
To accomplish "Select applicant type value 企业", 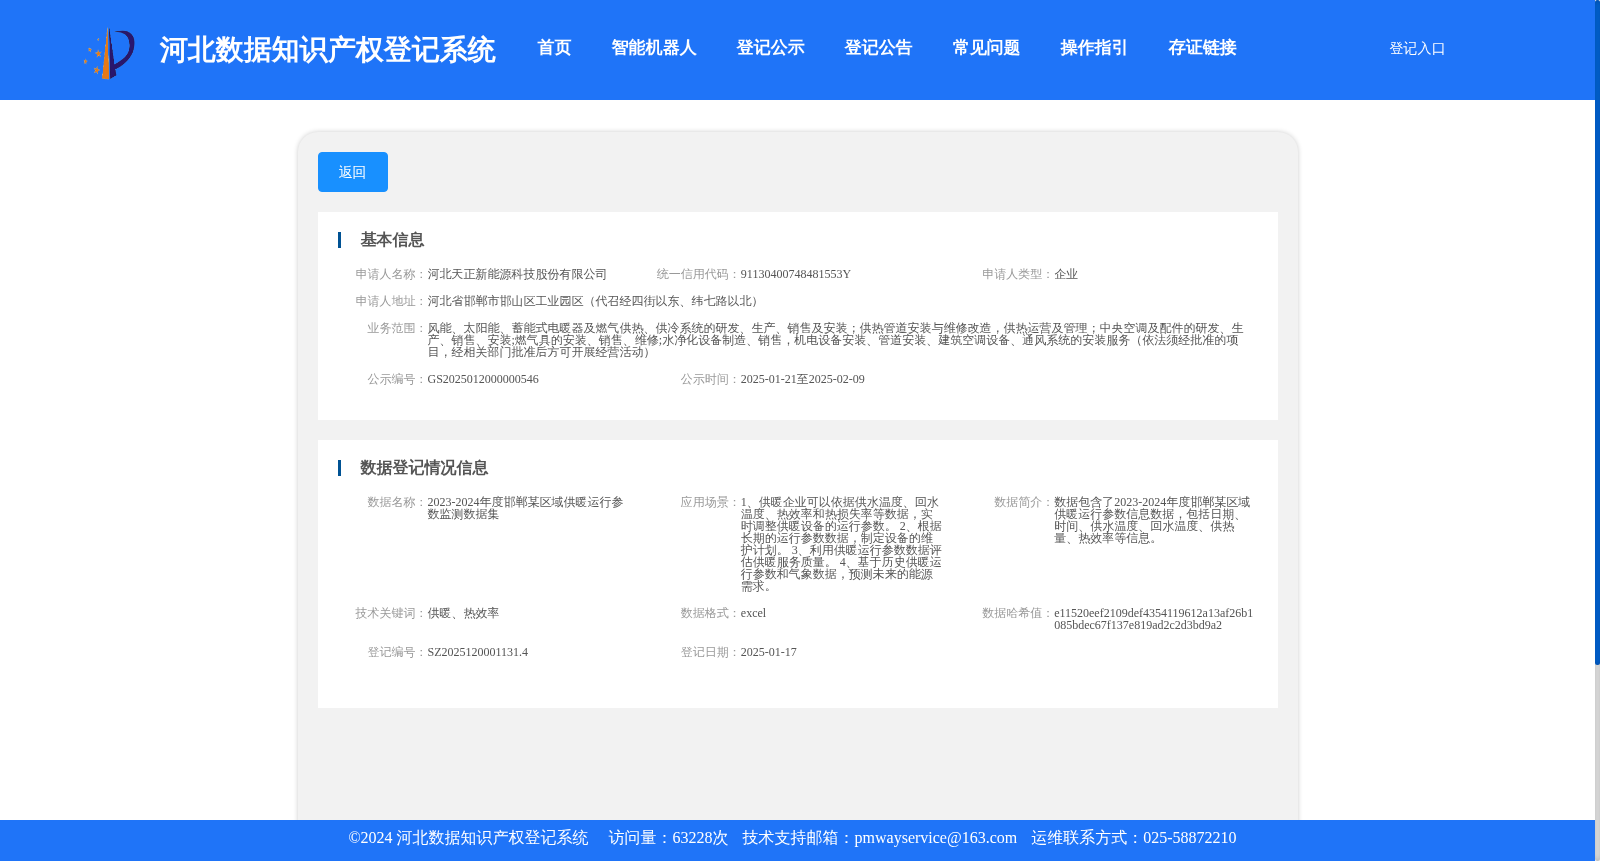I will point(1066,274).
